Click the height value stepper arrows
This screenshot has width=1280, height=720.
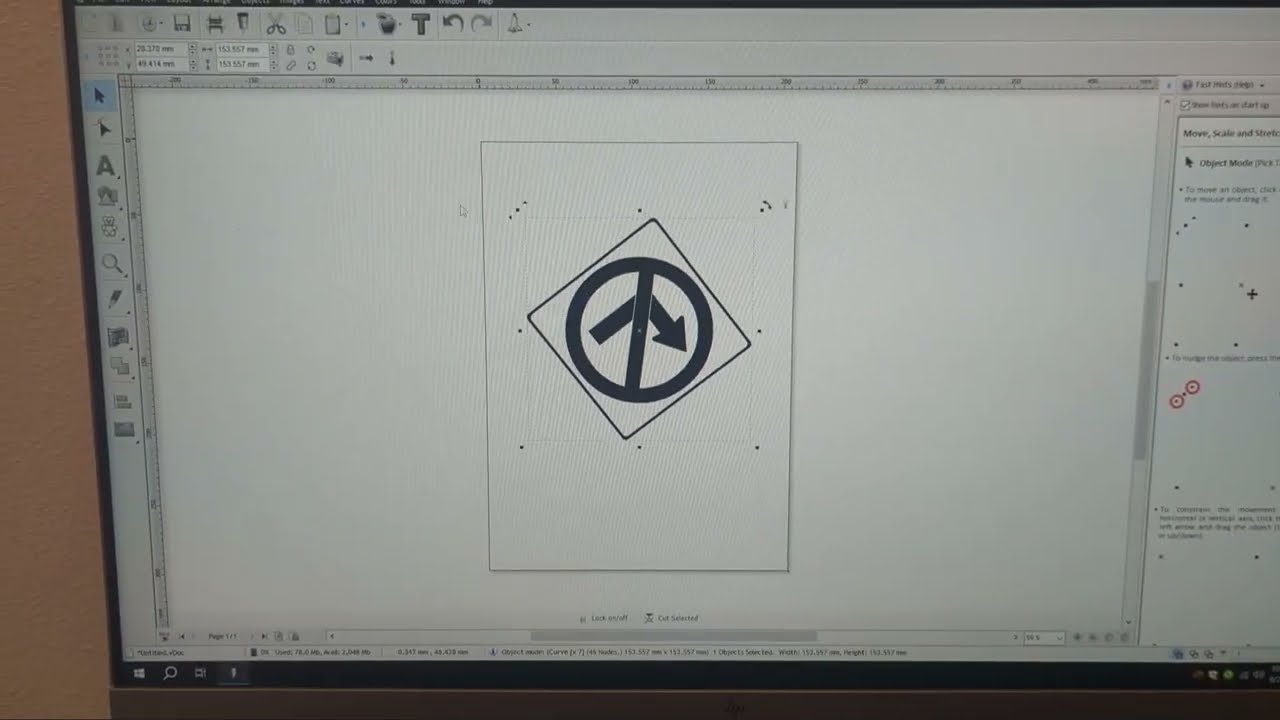[x=273, y=64]
